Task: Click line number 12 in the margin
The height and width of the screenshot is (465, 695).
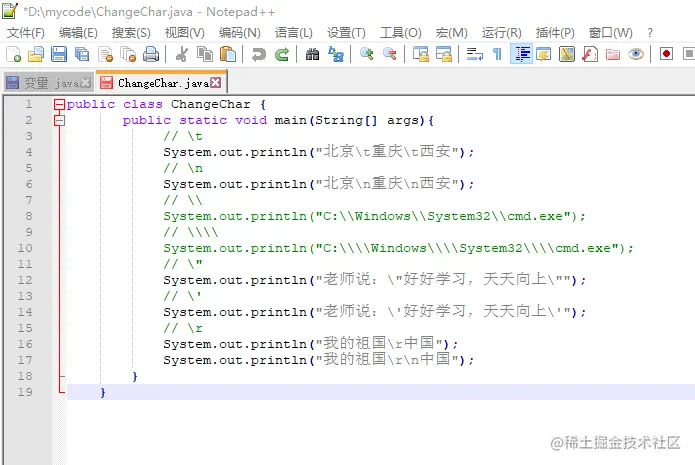Action: point(25,280)
